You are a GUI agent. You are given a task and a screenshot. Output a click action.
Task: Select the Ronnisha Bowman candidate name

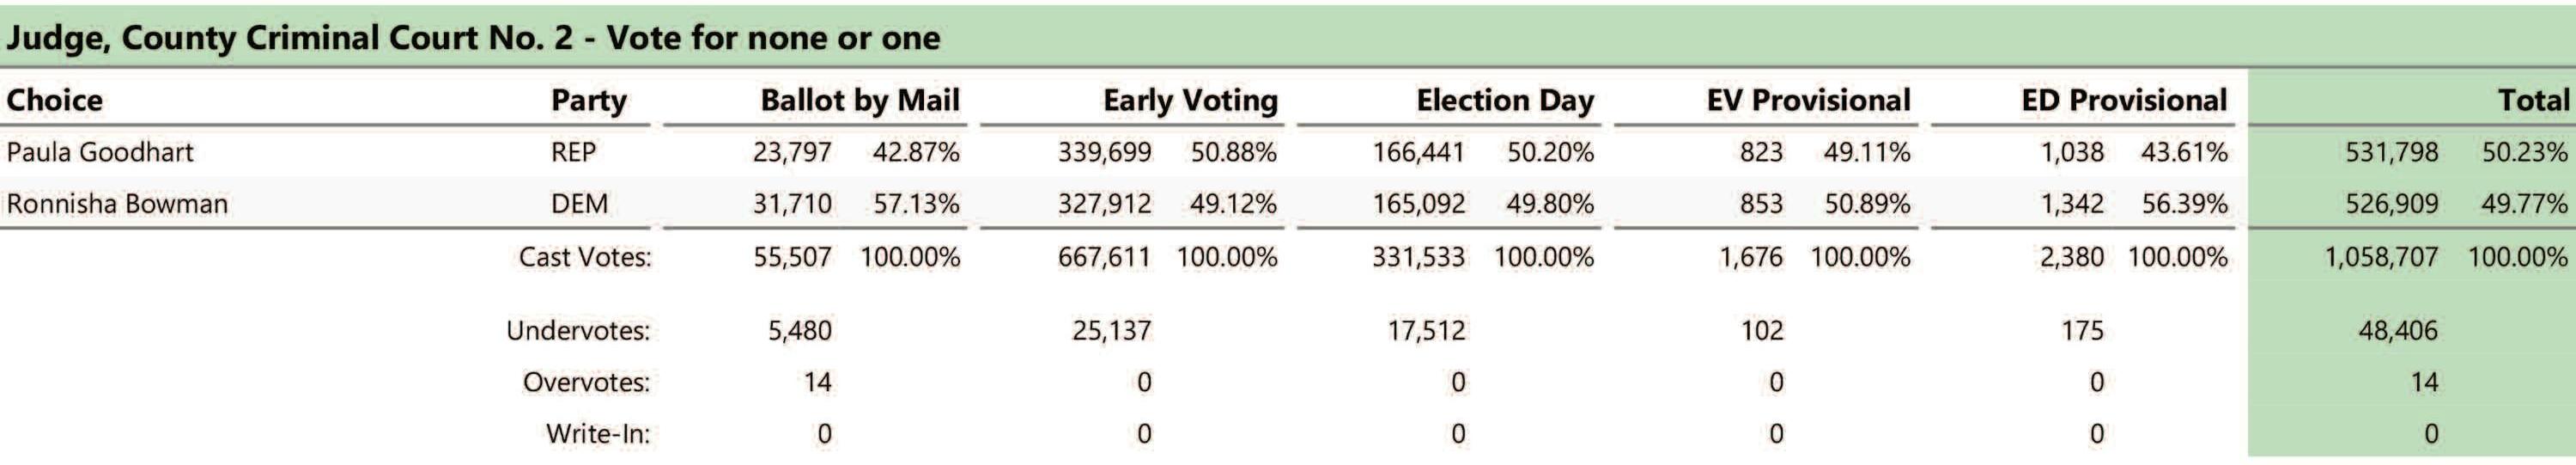[x=117, y=204]
